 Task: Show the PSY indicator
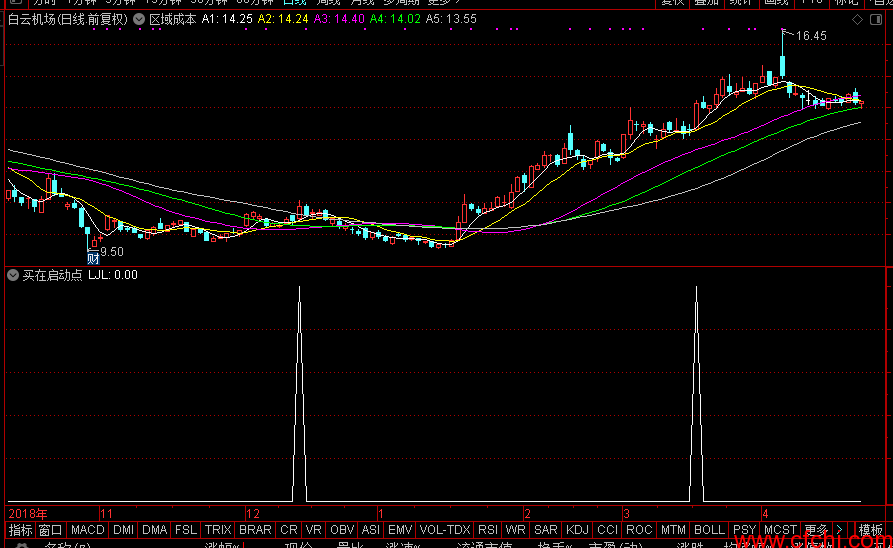(x=744, y=530)
